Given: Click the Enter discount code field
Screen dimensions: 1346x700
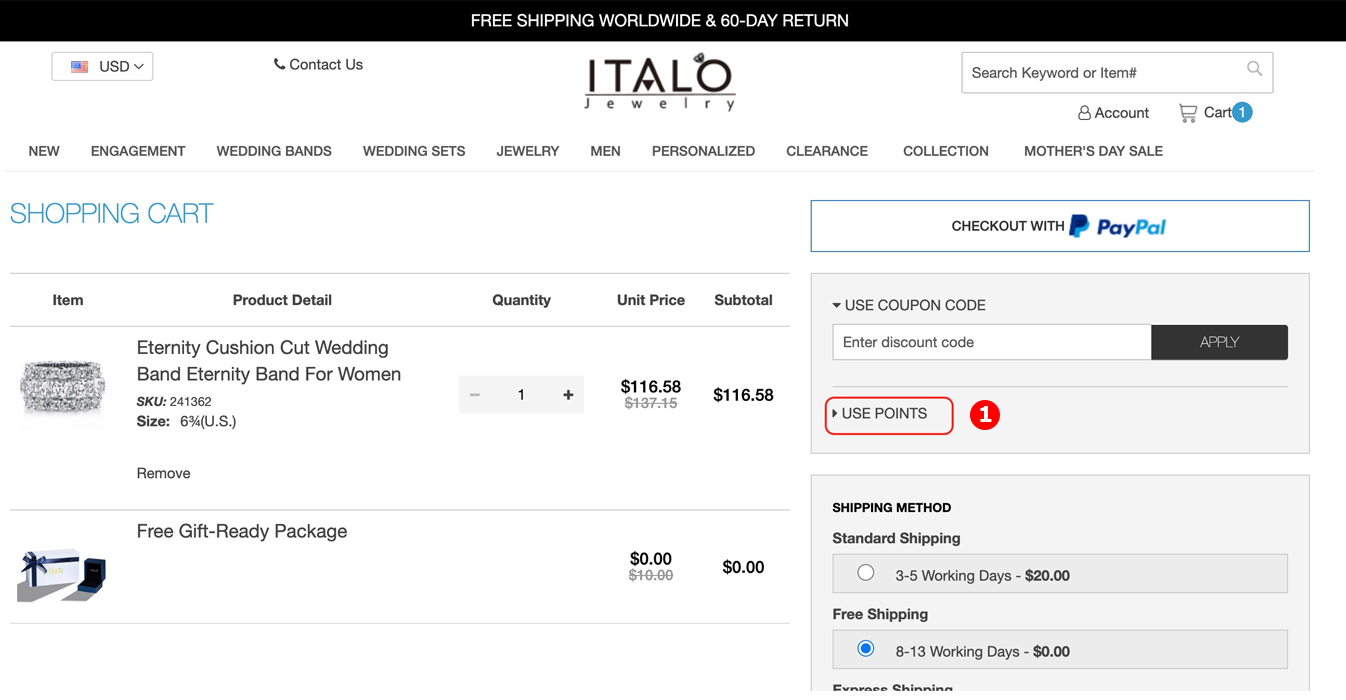Looking at the screenshot, I should point(991,342).
